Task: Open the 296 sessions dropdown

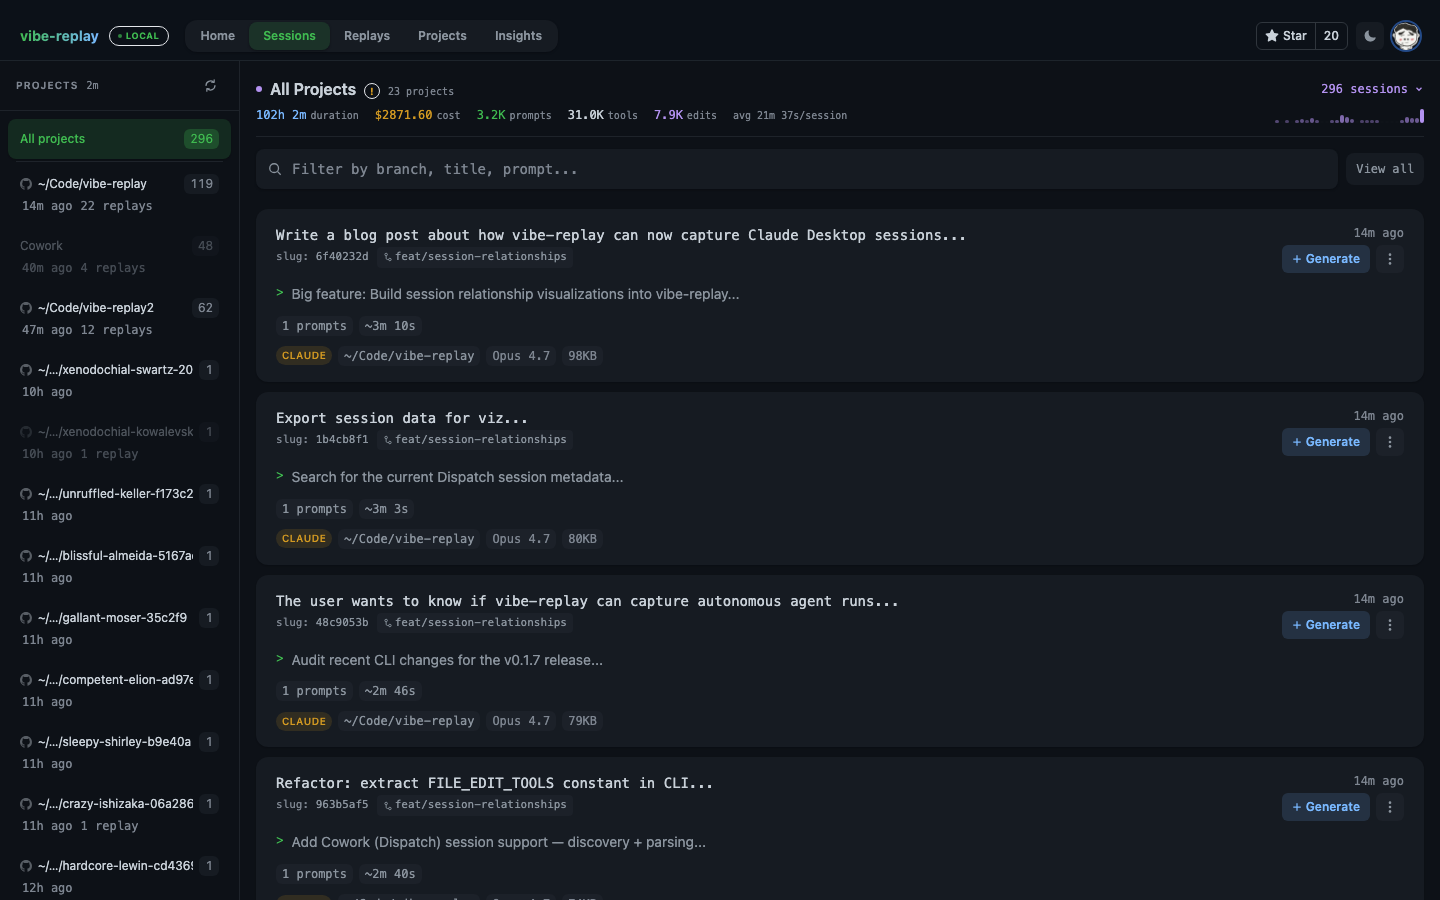Action: [x=1371, y=89]
